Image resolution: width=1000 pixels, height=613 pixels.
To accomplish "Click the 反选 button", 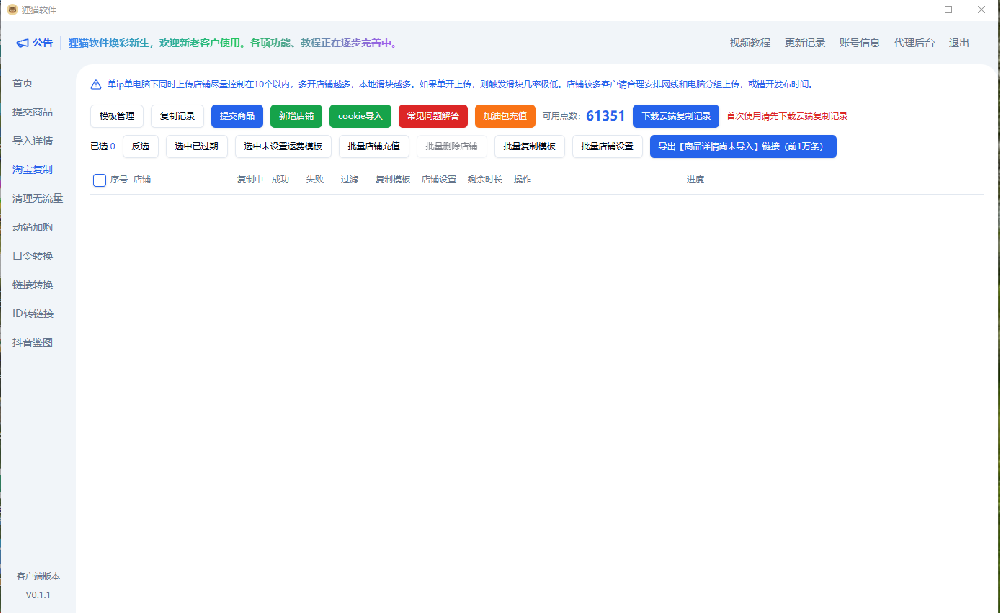I will point(140,146).
